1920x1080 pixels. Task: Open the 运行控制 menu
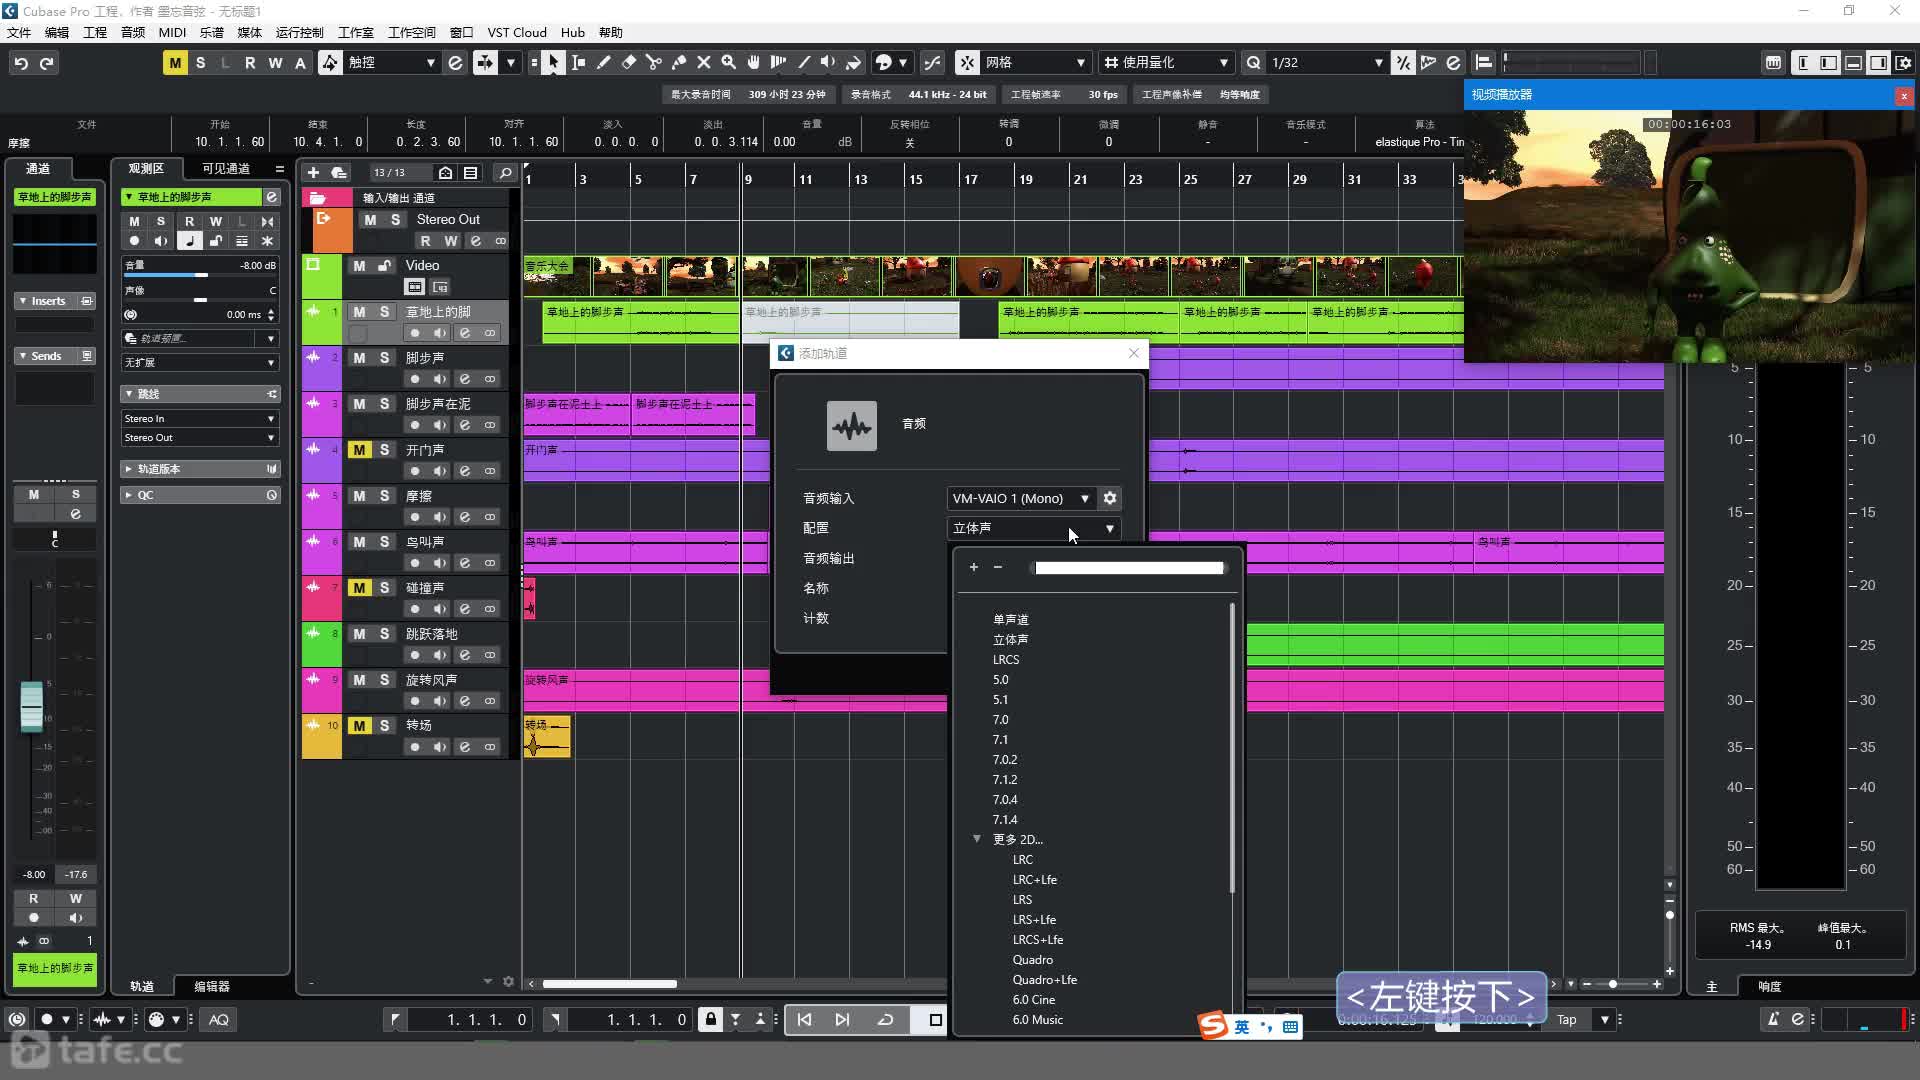(x=299, y=32)
